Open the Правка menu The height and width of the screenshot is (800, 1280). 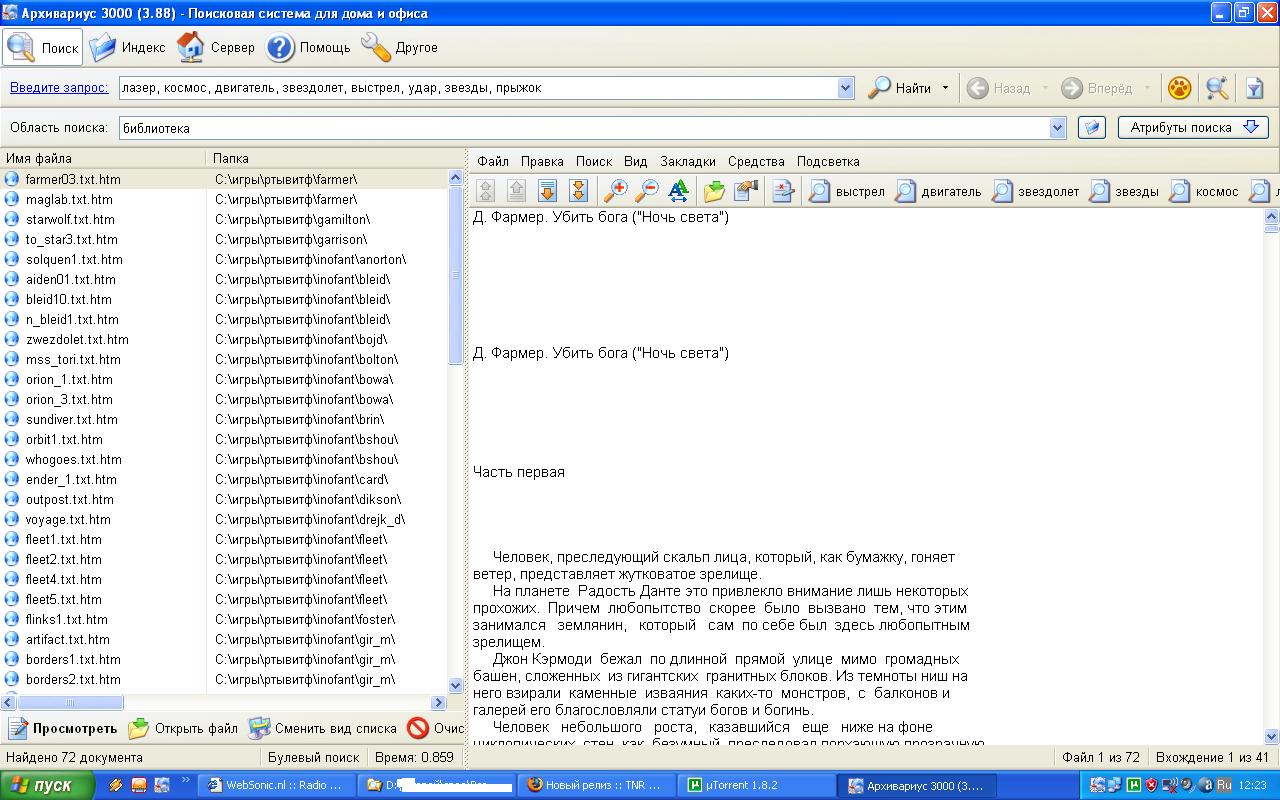click(542, 161)
